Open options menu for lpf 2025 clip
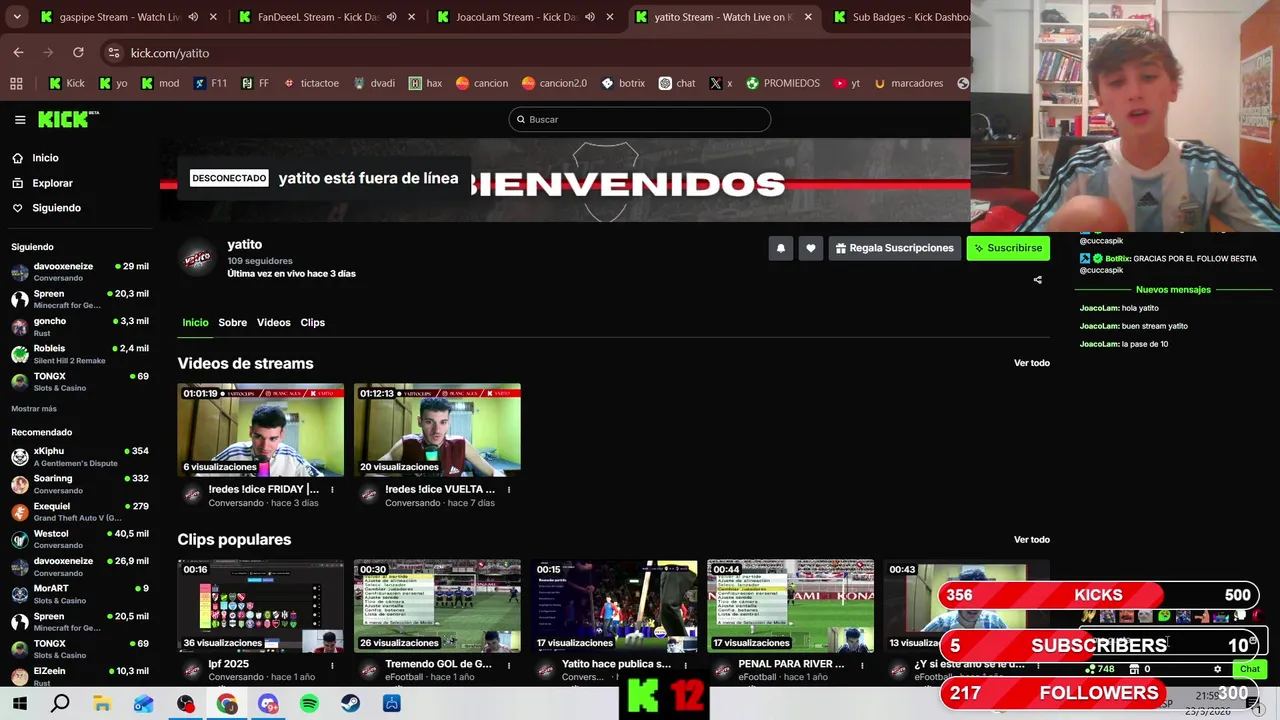 pyautogui.click(x=332, y=665)
